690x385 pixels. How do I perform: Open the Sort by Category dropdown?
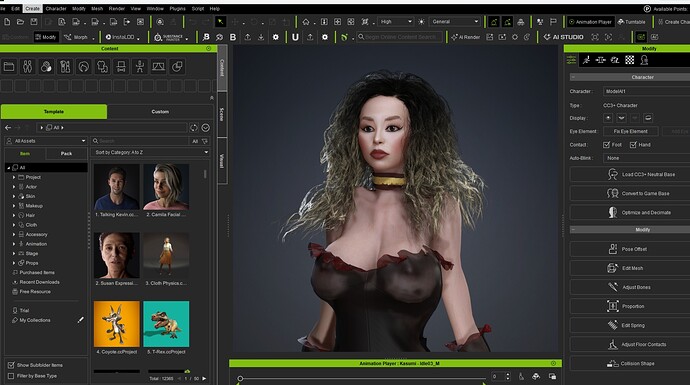click(150, 152)
